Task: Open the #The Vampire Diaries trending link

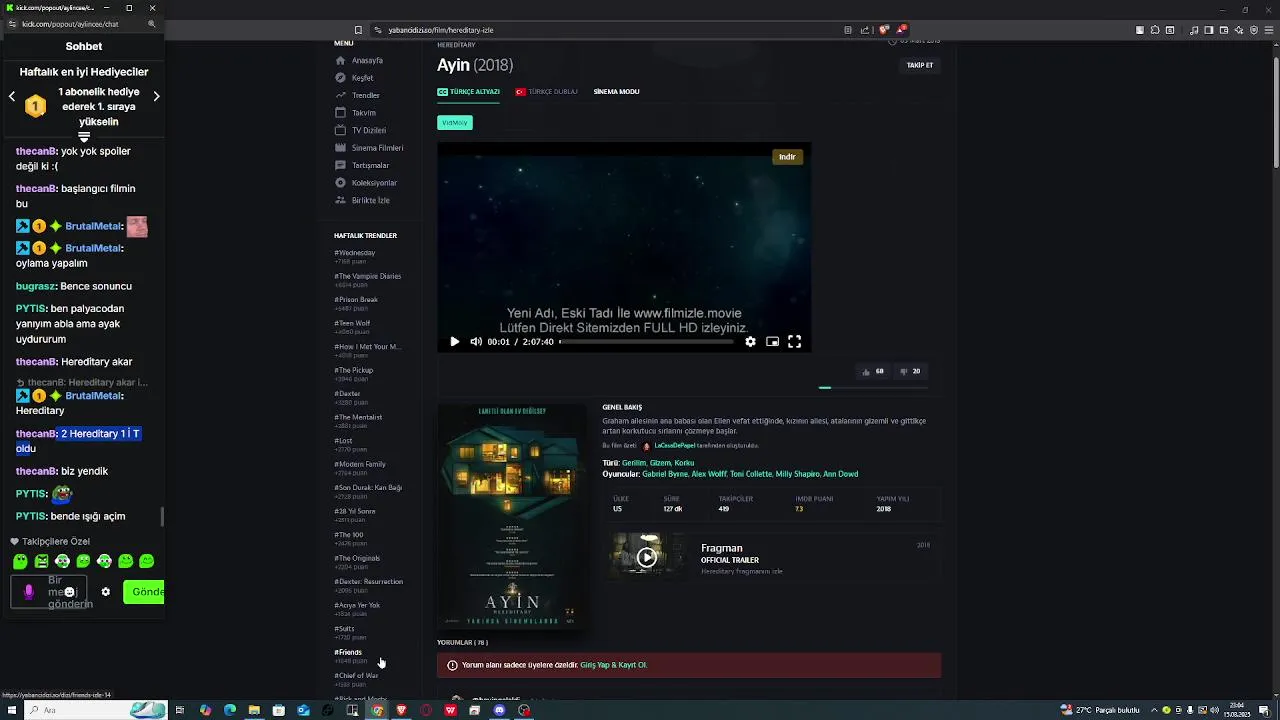Action: pyautogui.click(x=367, y=276)
